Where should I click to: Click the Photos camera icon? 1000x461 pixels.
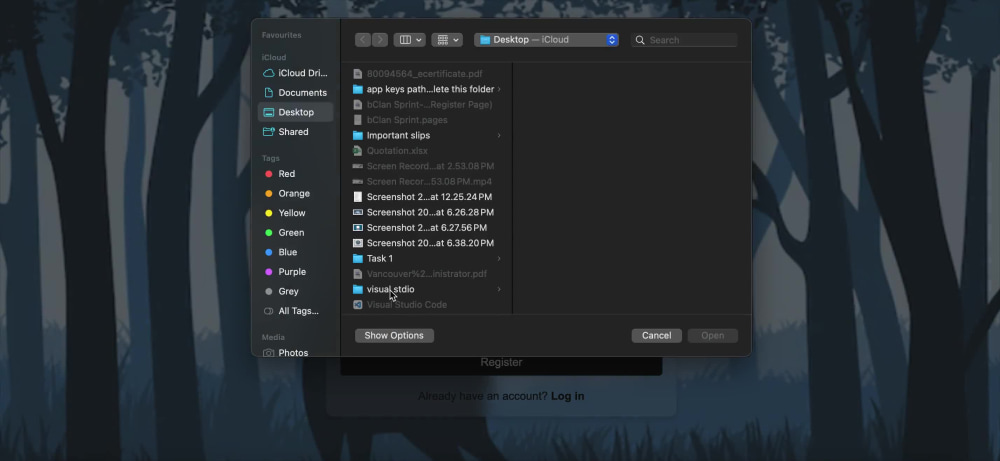click(268, 353)
